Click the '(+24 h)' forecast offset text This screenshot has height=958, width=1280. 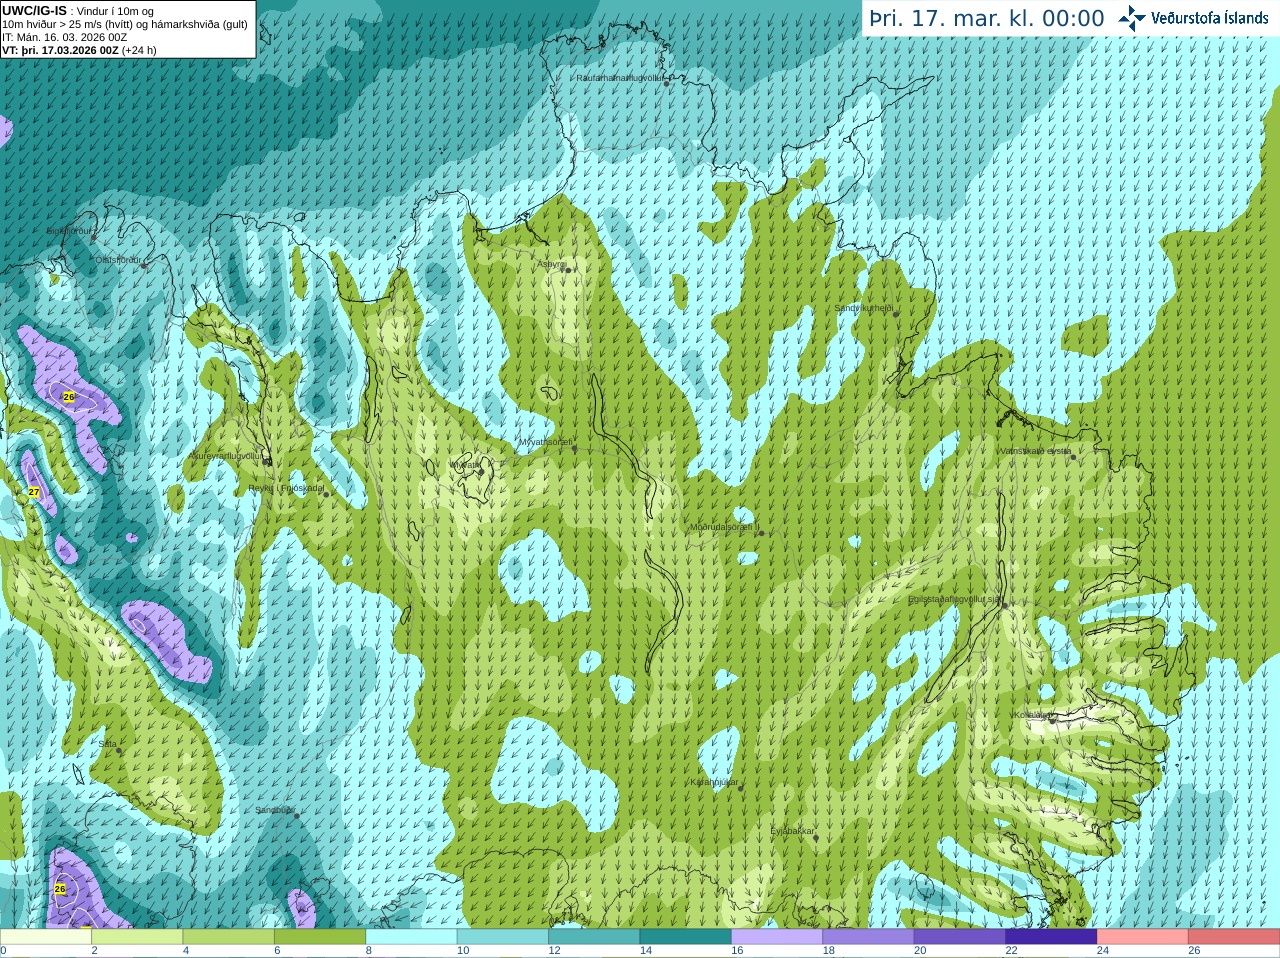point(139,50)
